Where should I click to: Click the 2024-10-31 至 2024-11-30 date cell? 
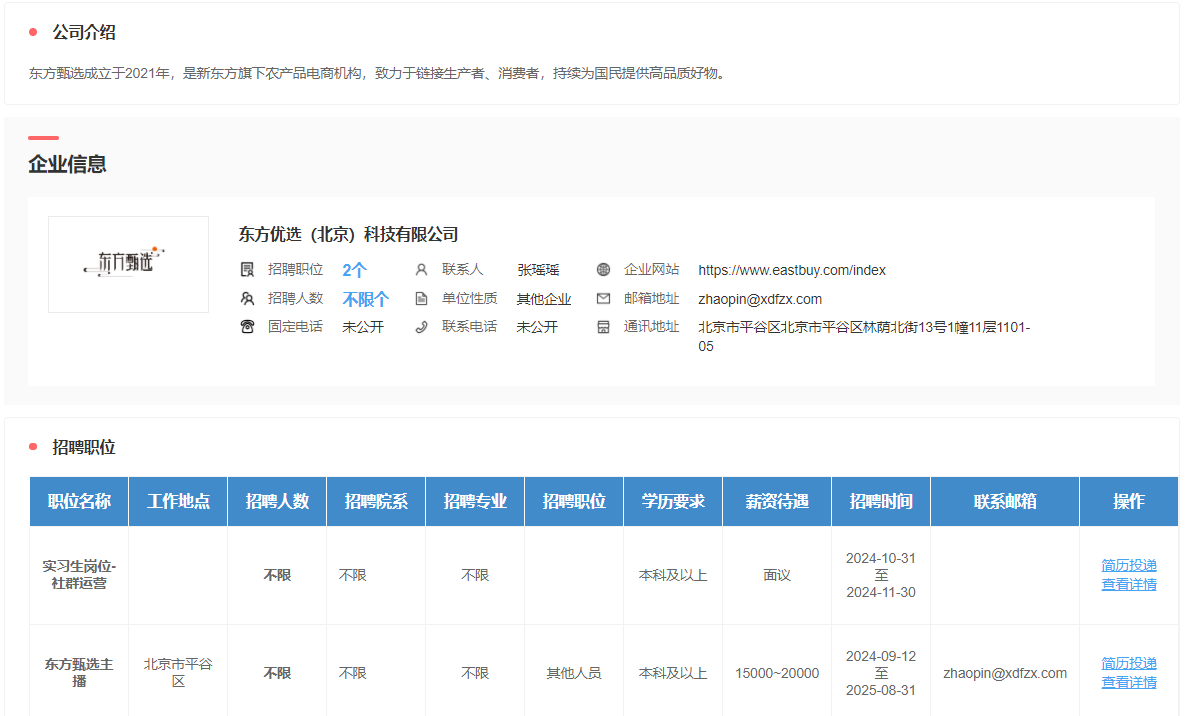881,575
